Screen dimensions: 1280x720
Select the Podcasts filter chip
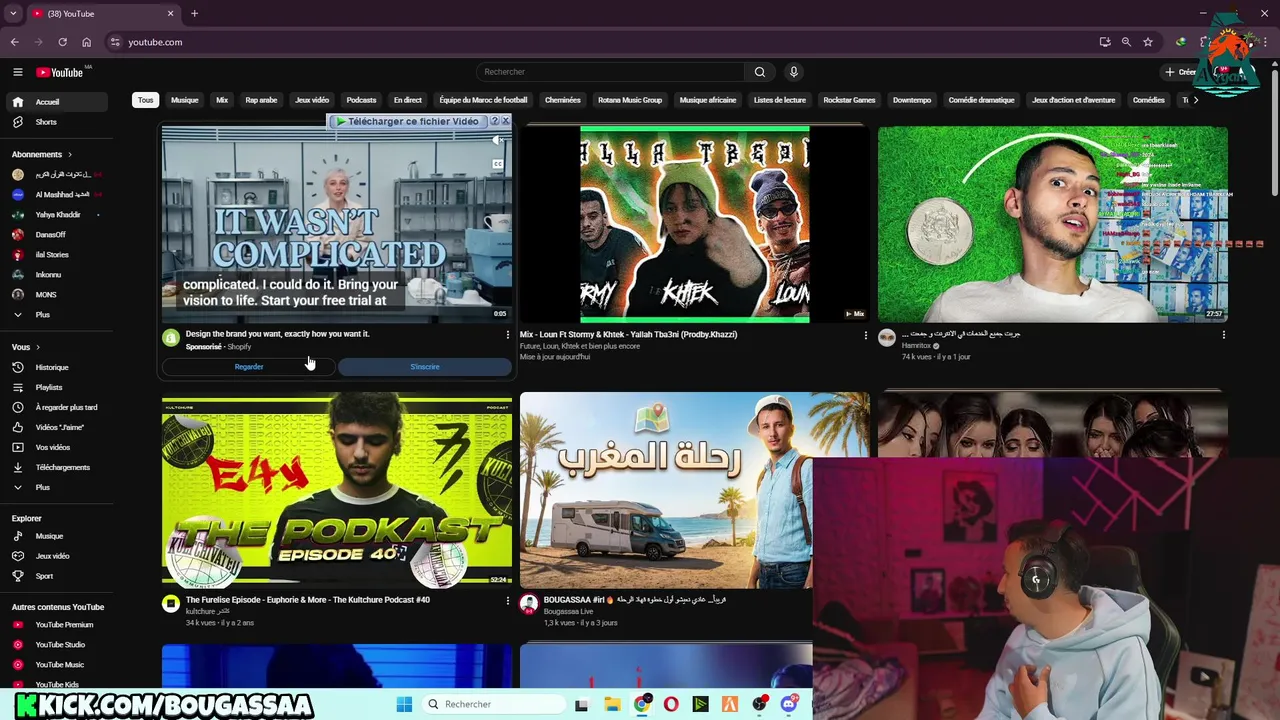coord(361,100)
